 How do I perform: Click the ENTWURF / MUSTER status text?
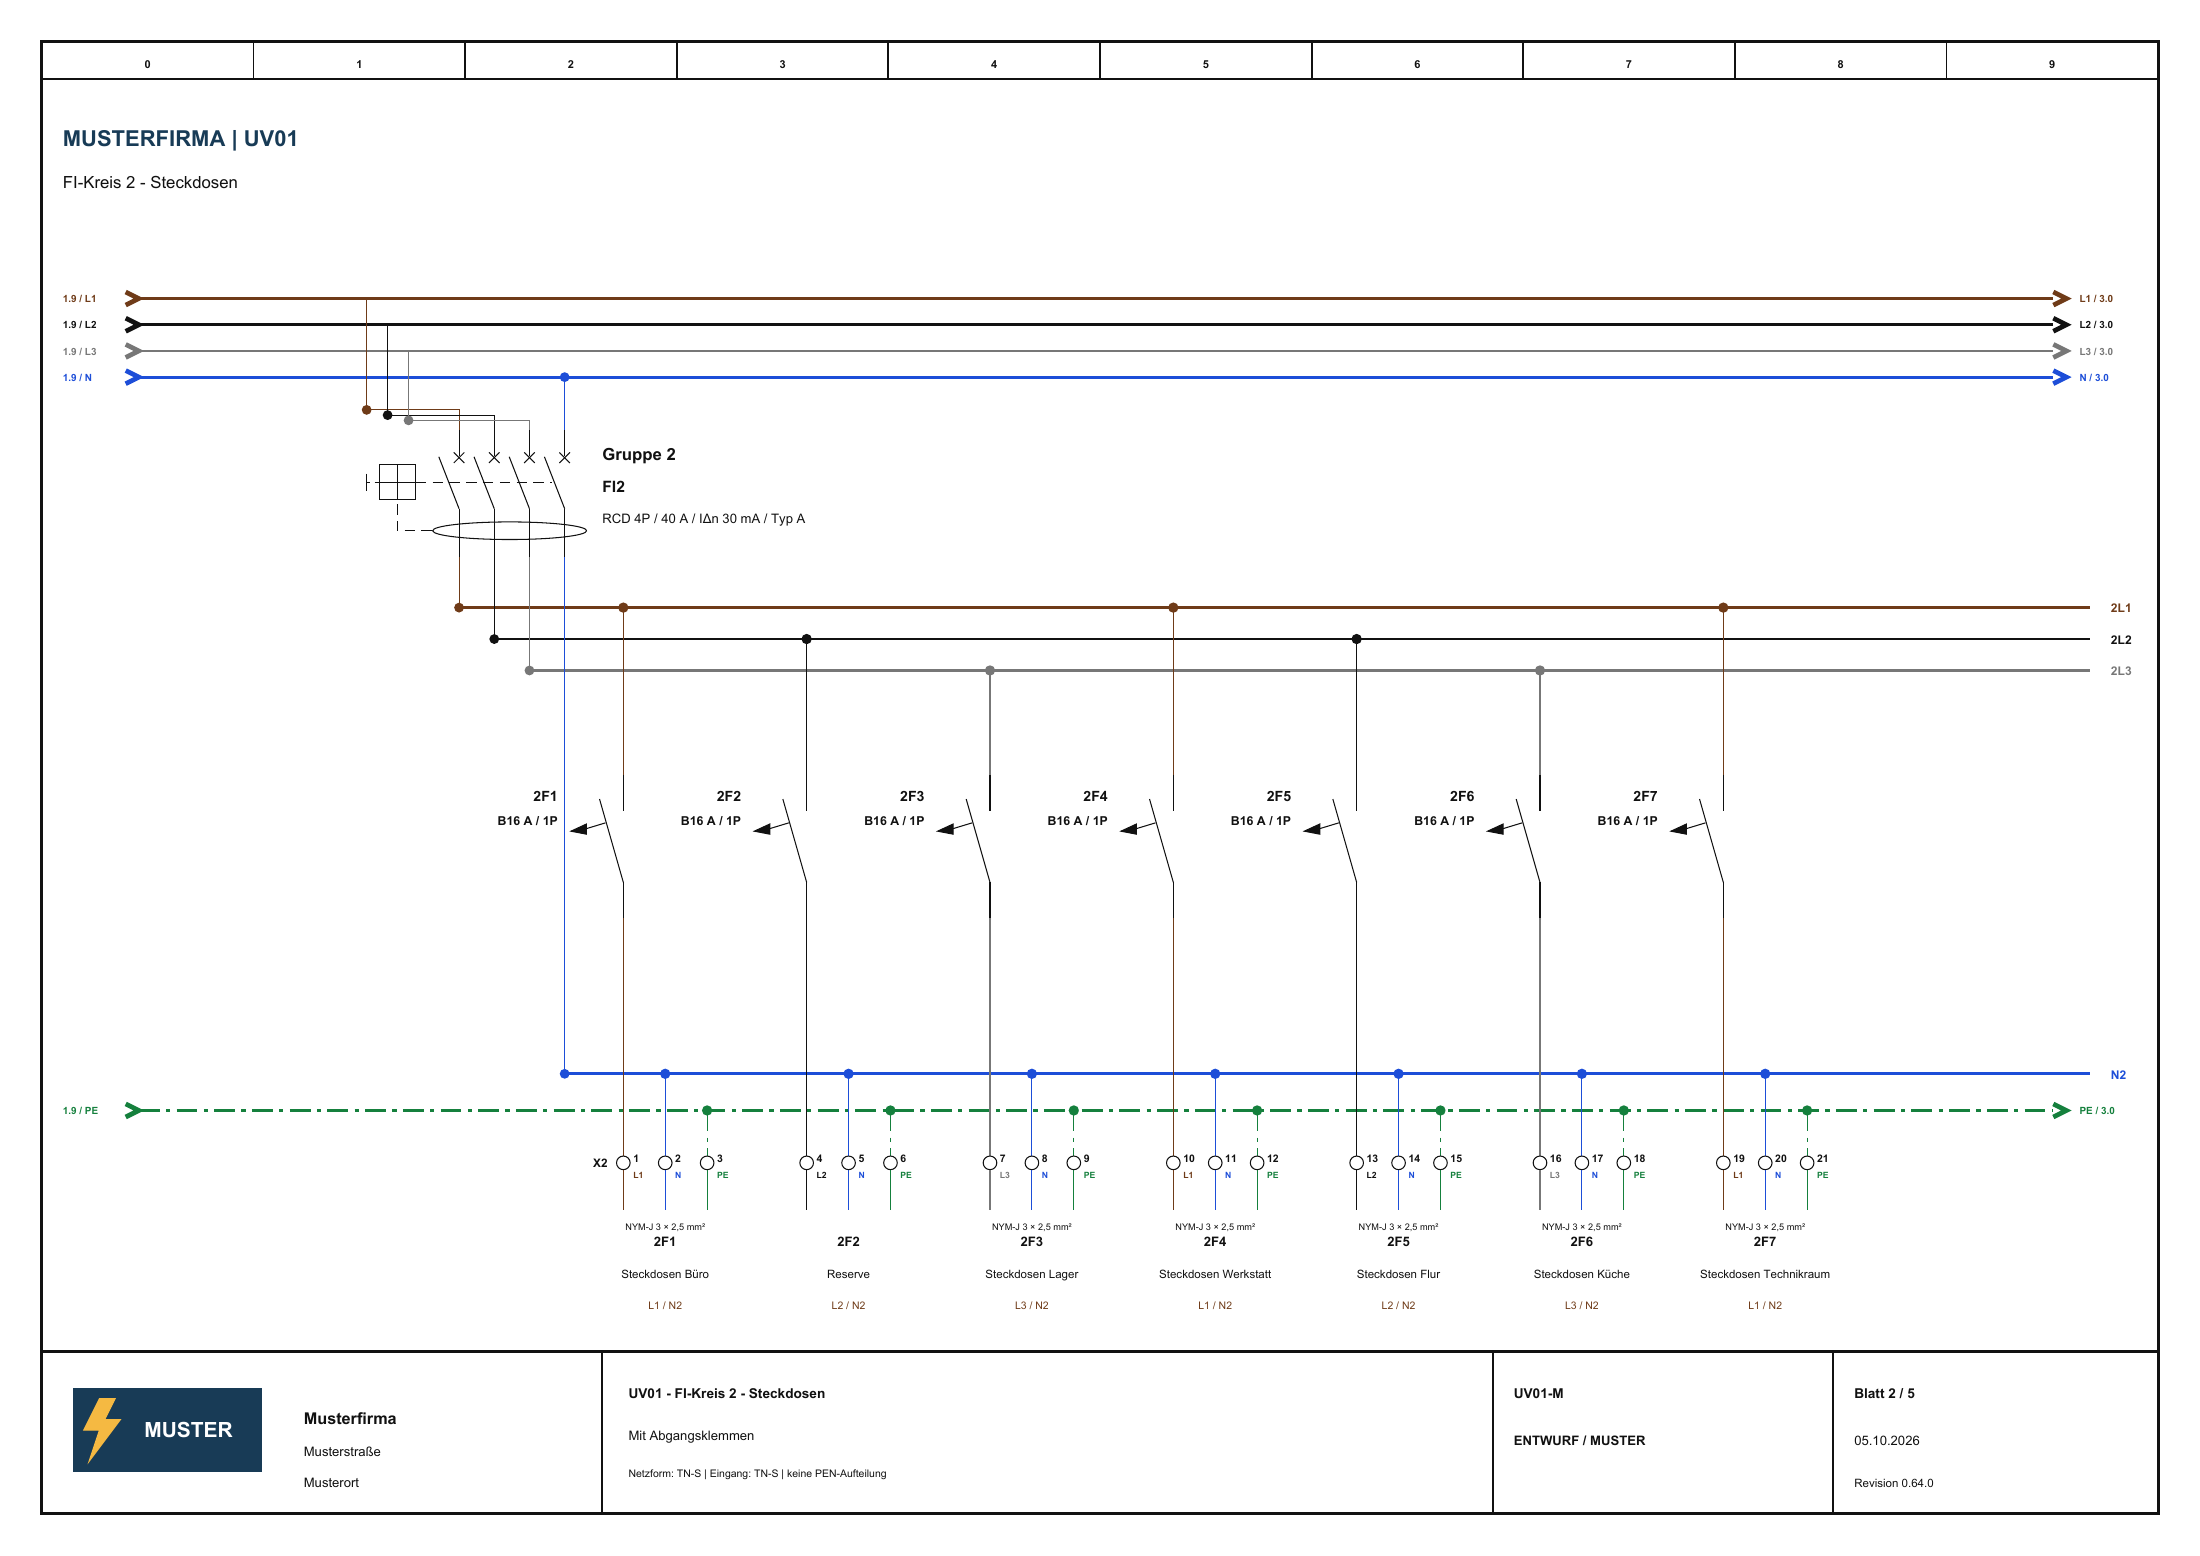[x=1579, y=1440]
